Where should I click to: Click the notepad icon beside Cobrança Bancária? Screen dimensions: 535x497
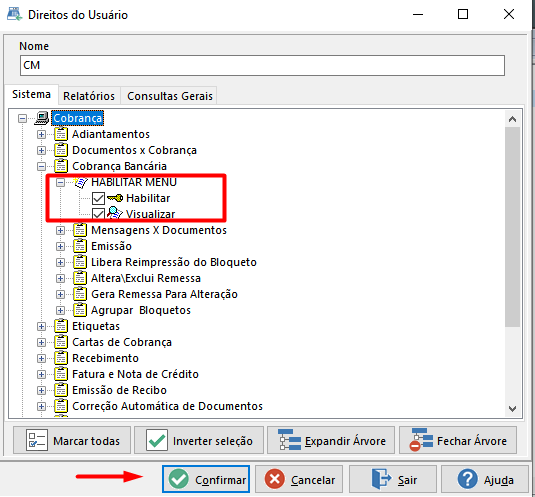(x=61, y=166)
